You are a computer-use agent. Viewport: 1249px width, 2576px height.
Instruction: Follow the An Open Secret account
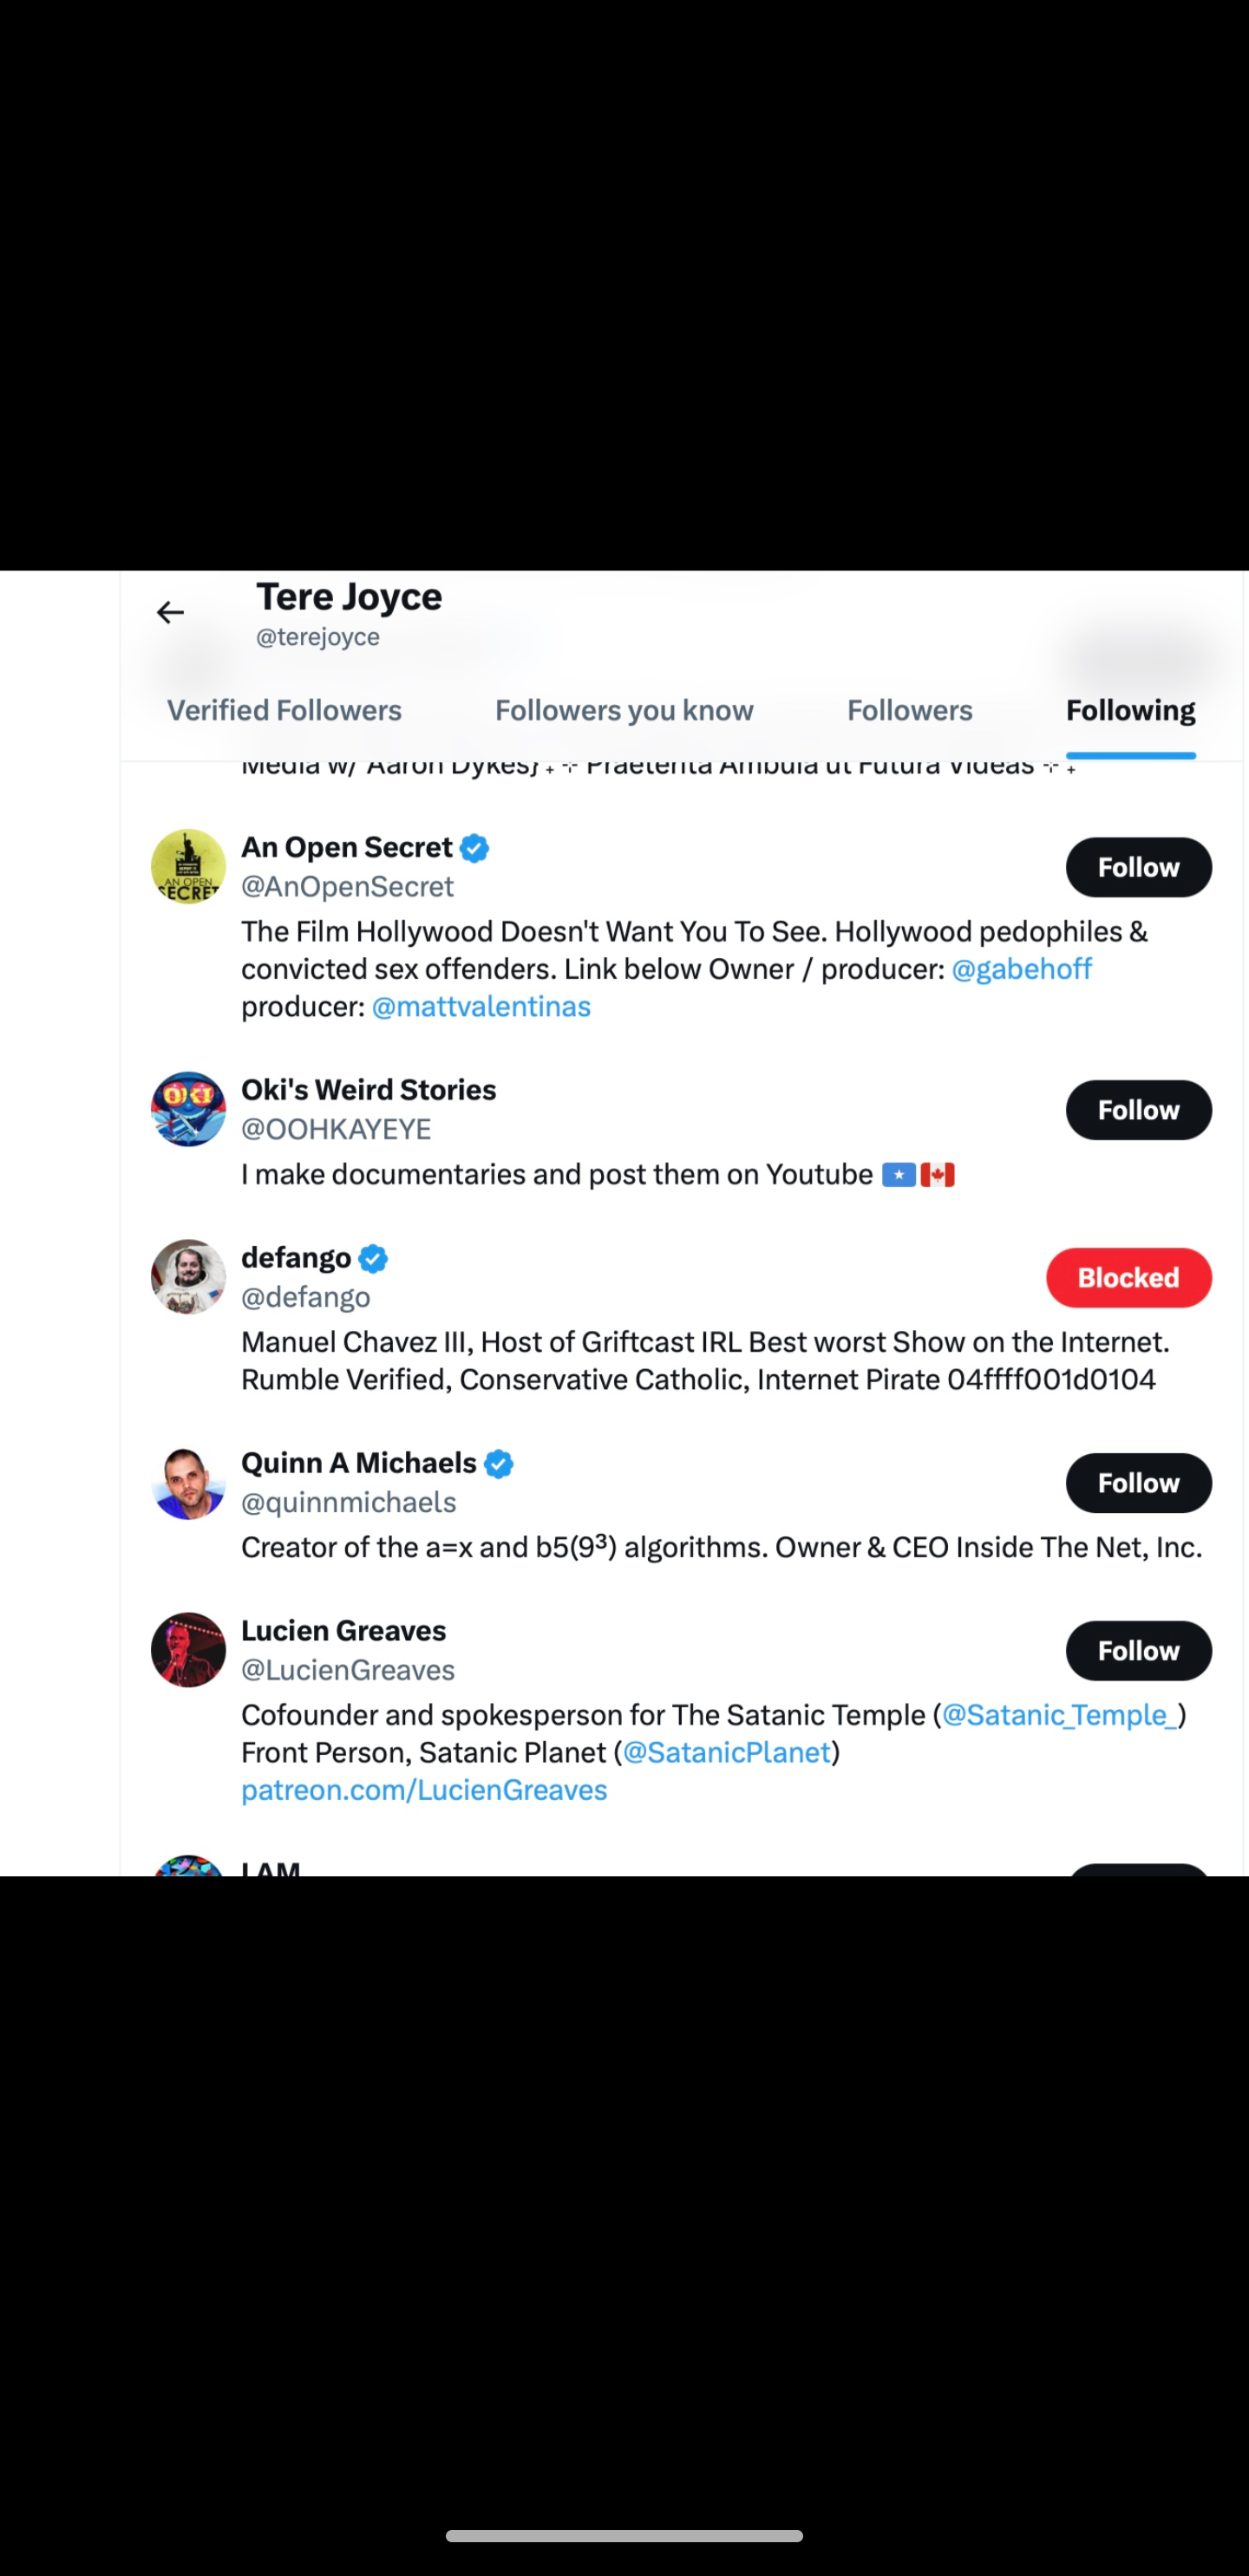point(1137,867)
